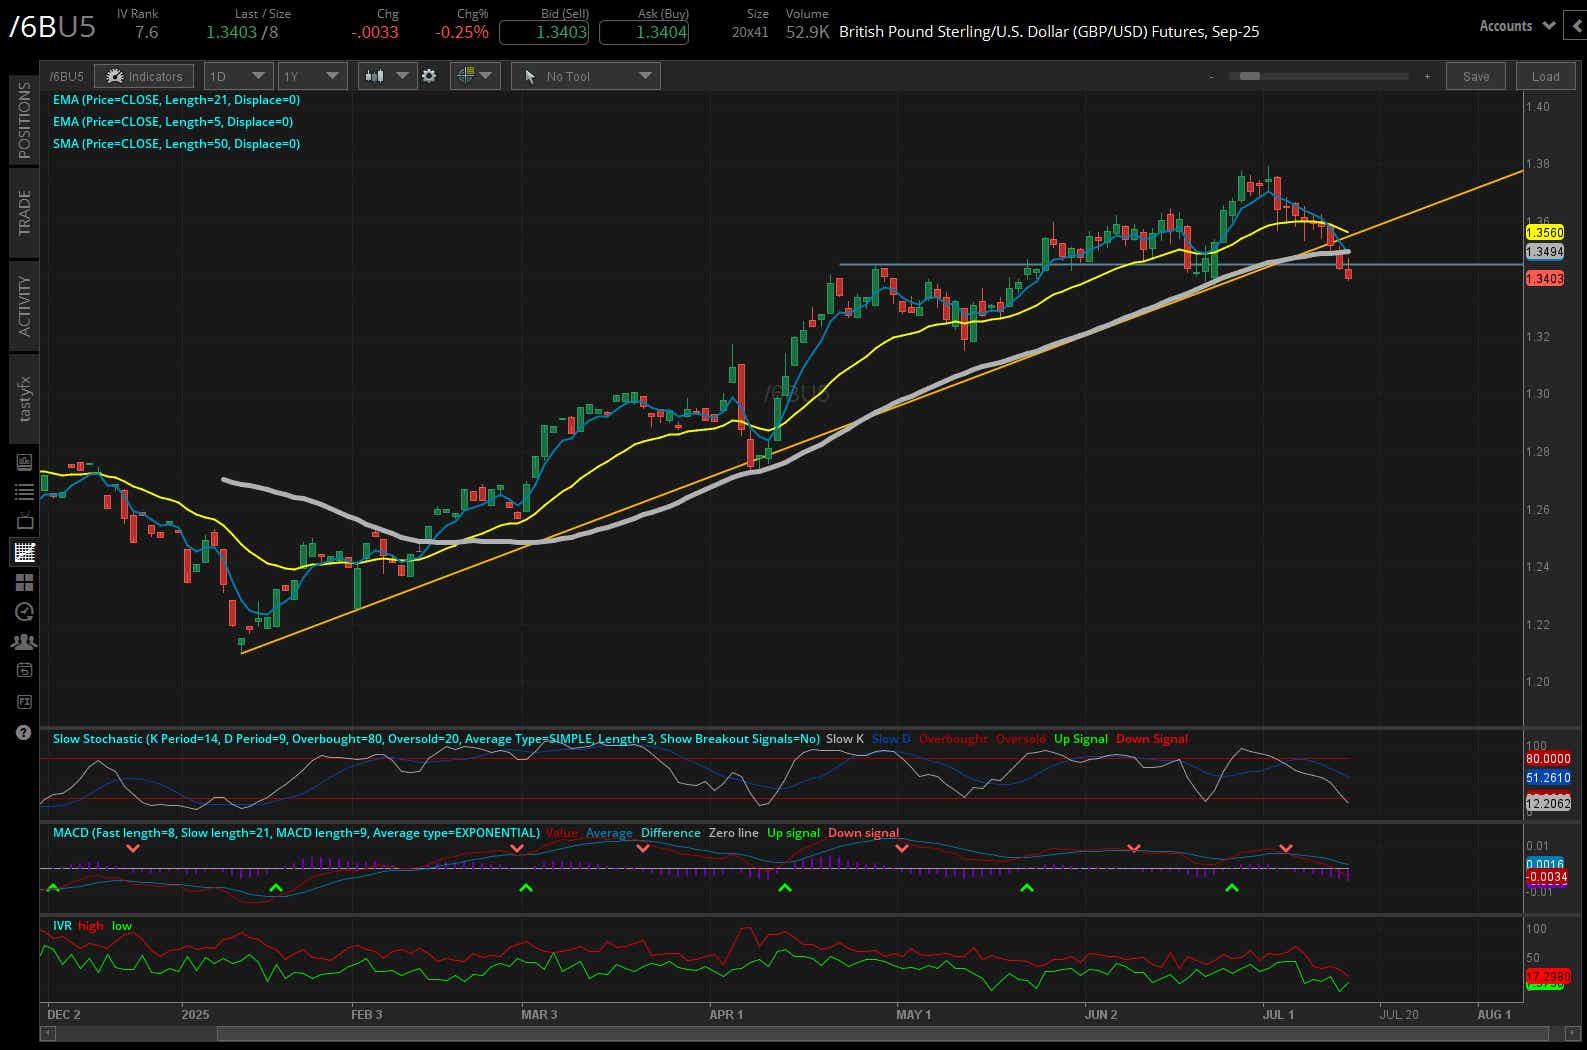Open chart settings gear
This screenshot has width=1587, height=1050.
[429, 76]
